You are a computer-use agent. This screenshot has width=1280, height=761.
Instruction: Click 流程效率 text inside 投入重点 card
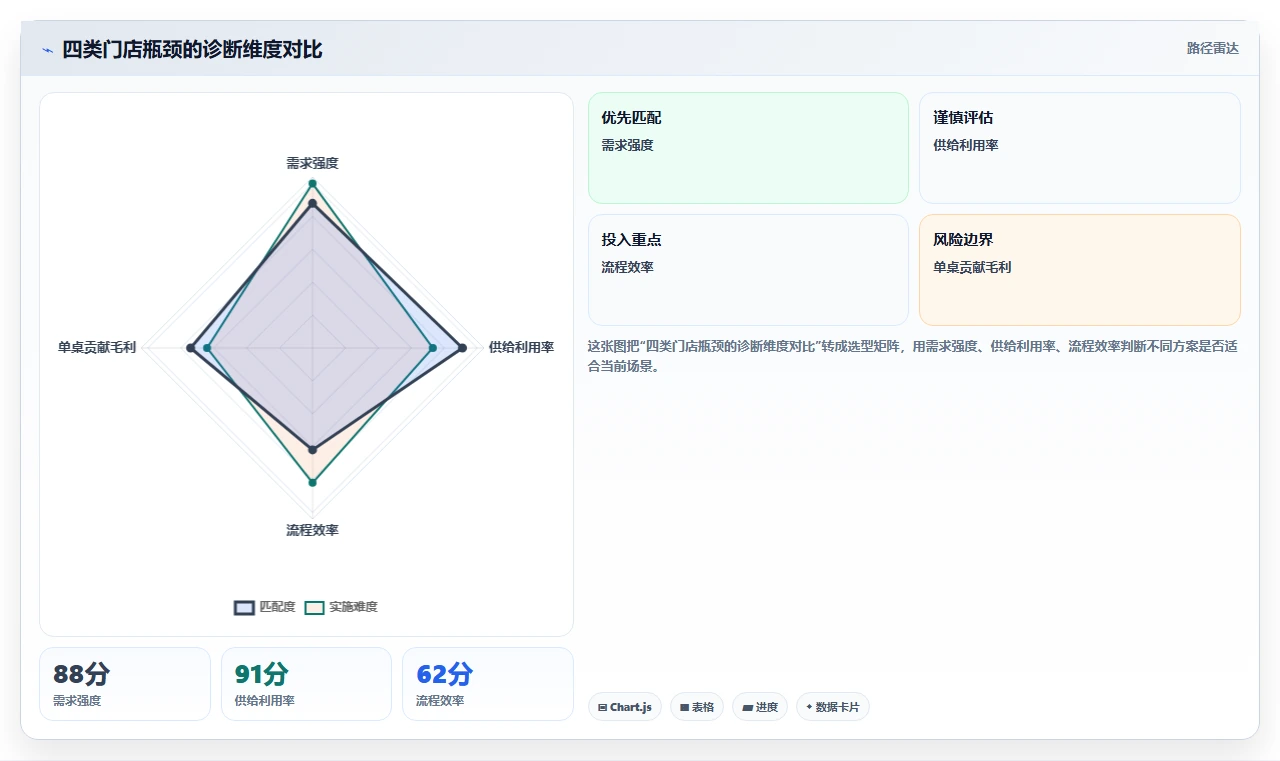[627, 267]
